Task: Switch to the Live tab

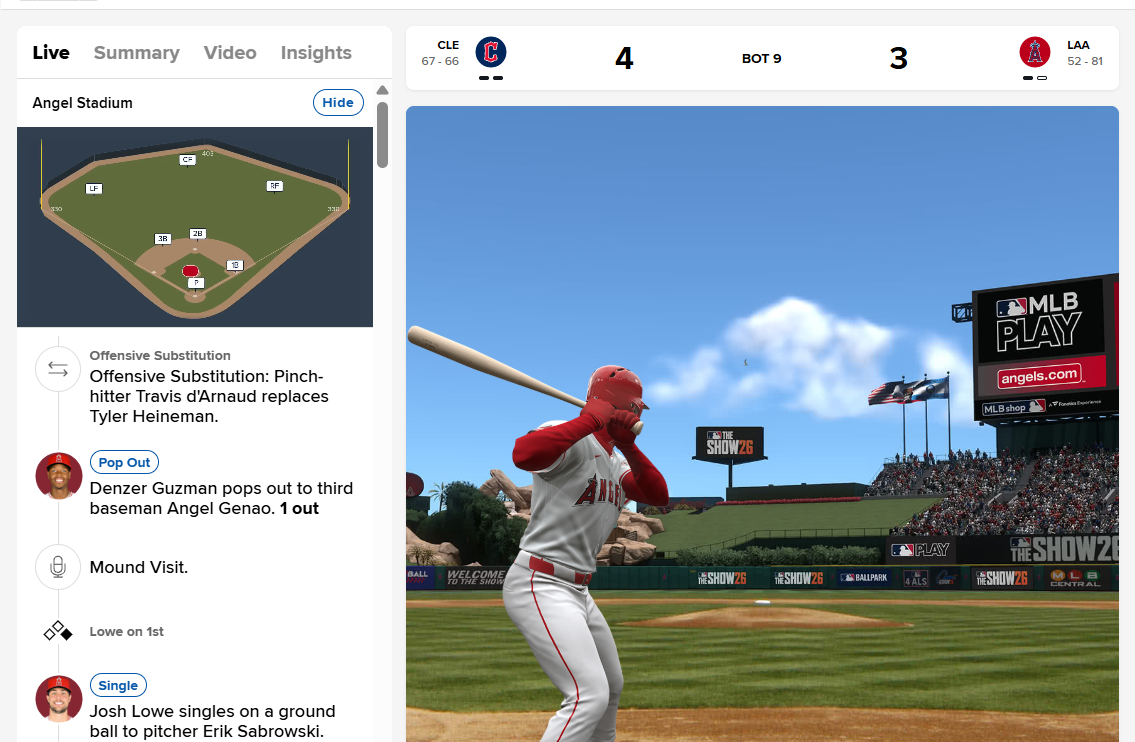Action: (51, 53)
